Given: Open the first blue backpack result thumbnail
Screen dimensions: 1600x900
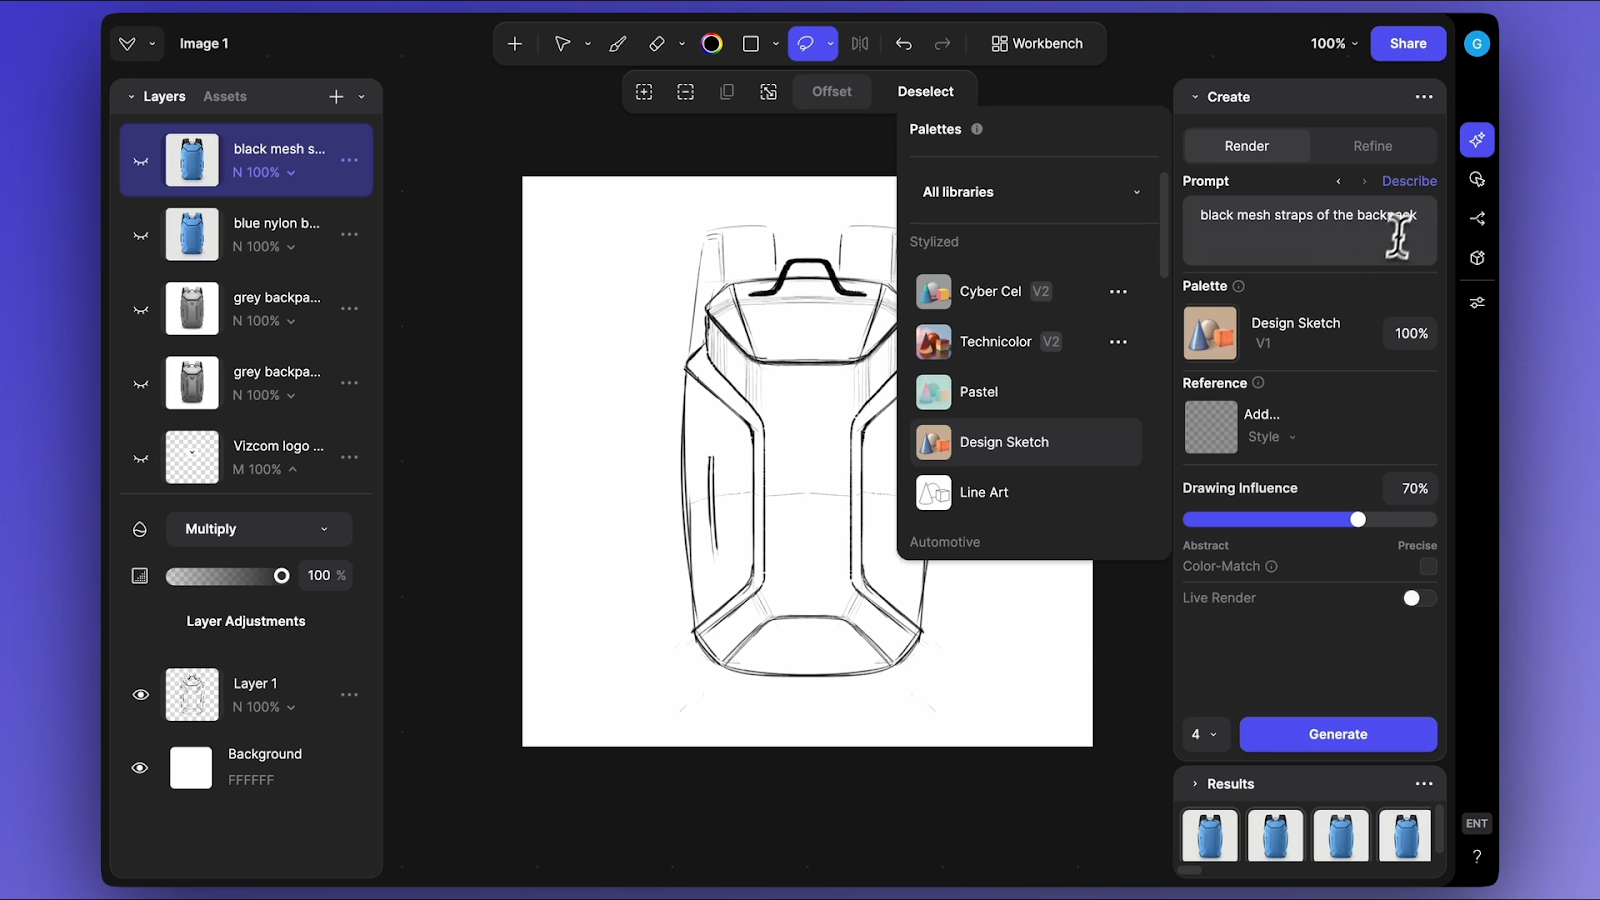Looking at the screenshot, I should pos(1210,835).
